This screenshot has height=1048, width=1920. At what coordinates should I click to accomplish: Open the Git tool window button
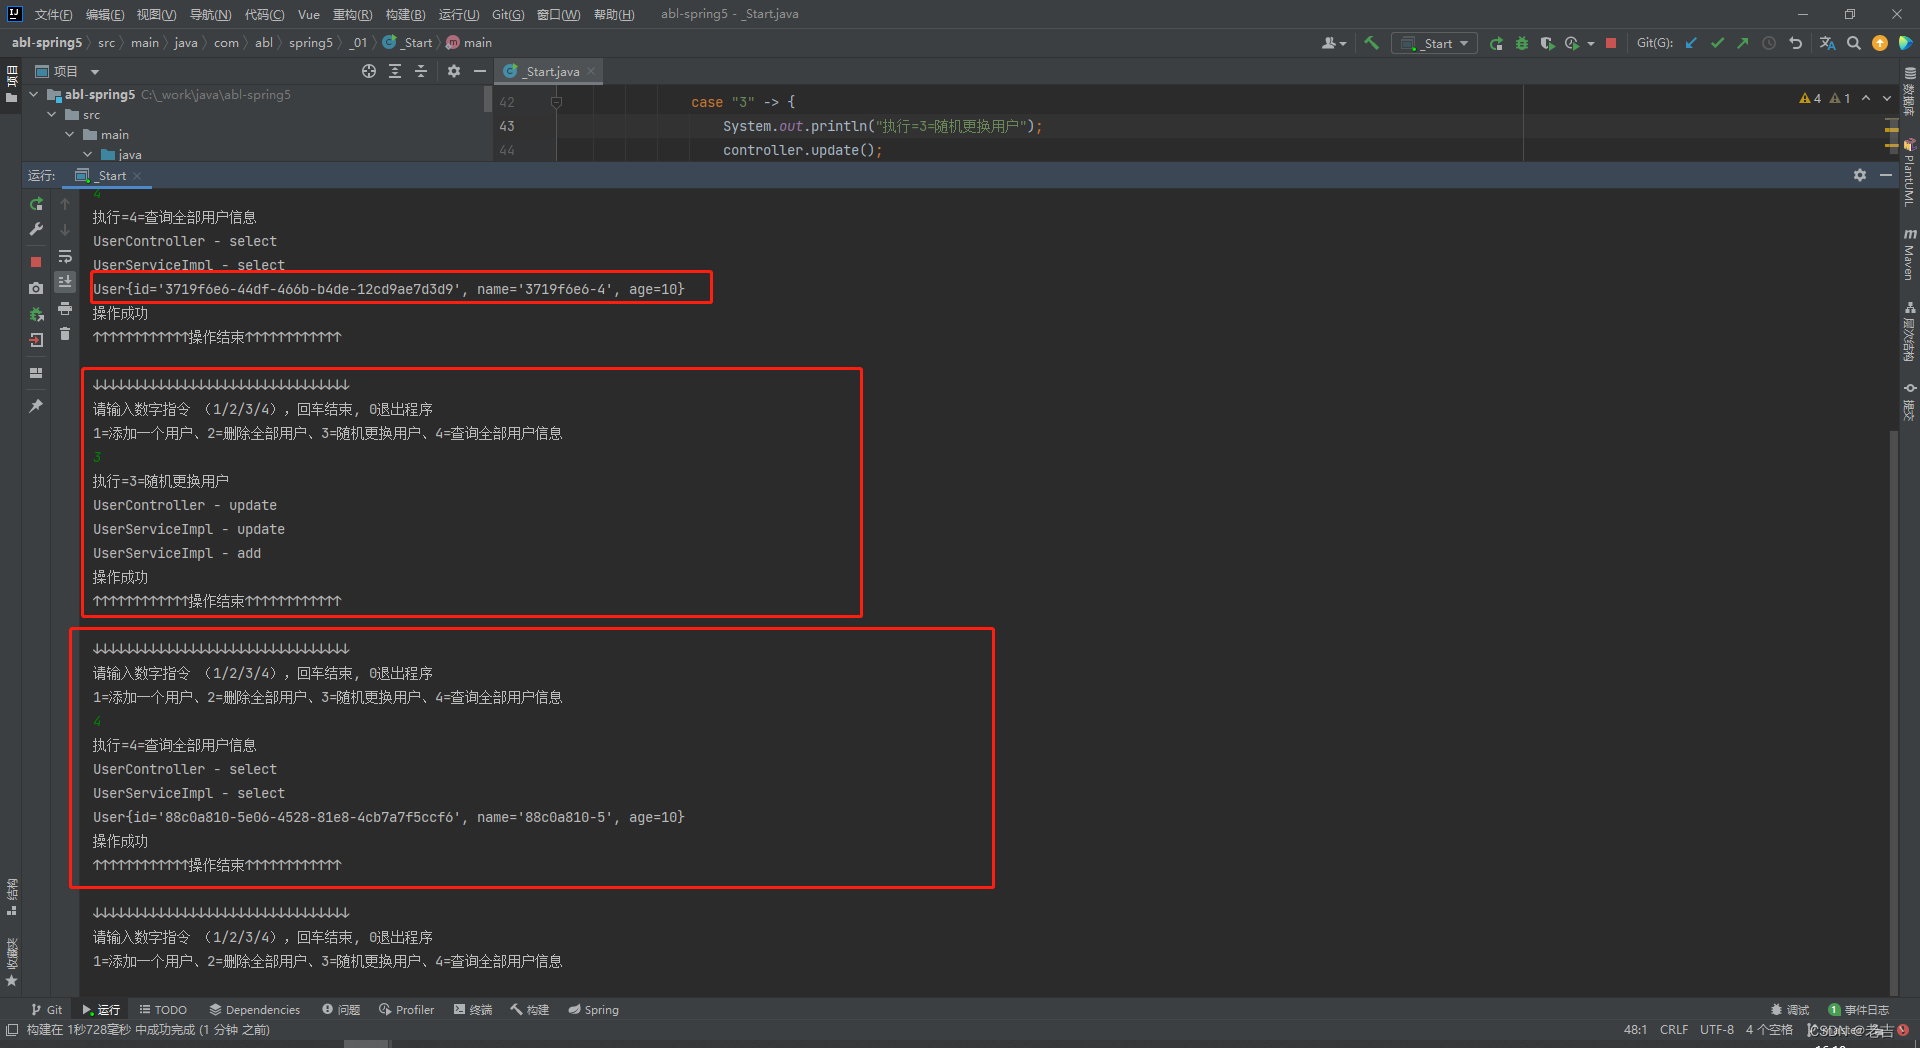(x=47, y=1010)
